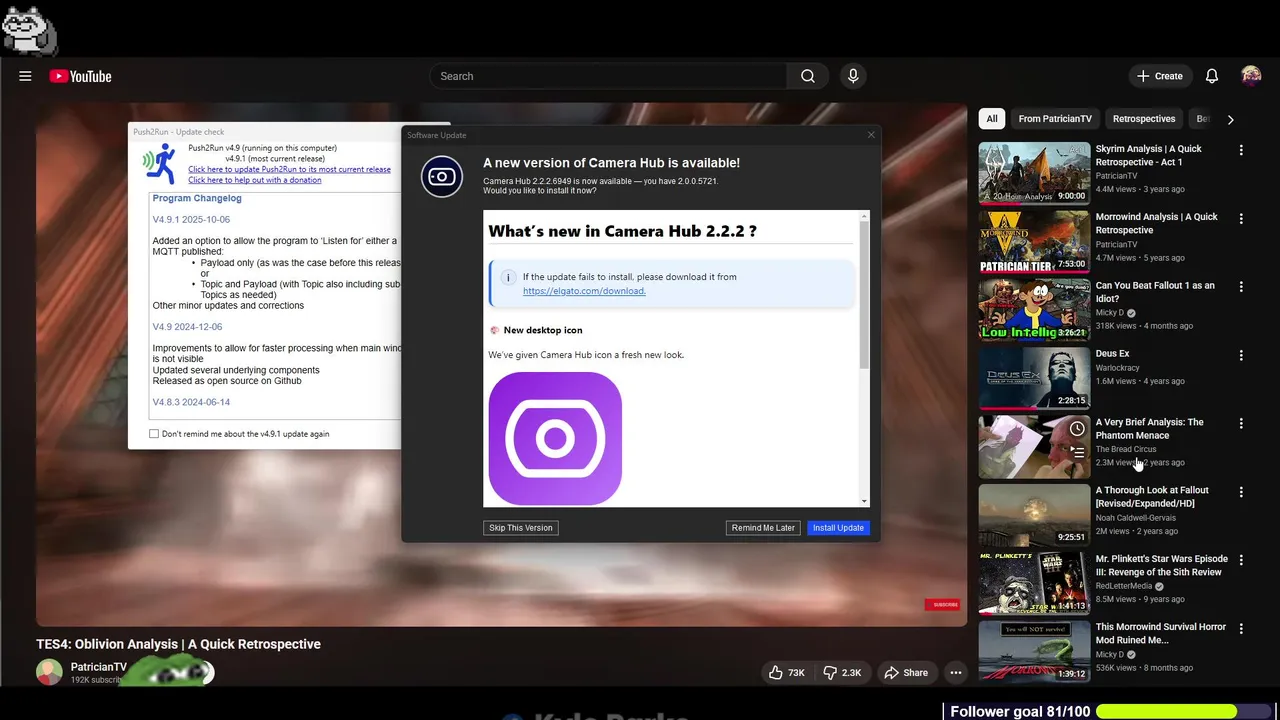This screenshot has width=1280, height=720.
Task: Click the YouTube search input field
Action: click(608, 76)
